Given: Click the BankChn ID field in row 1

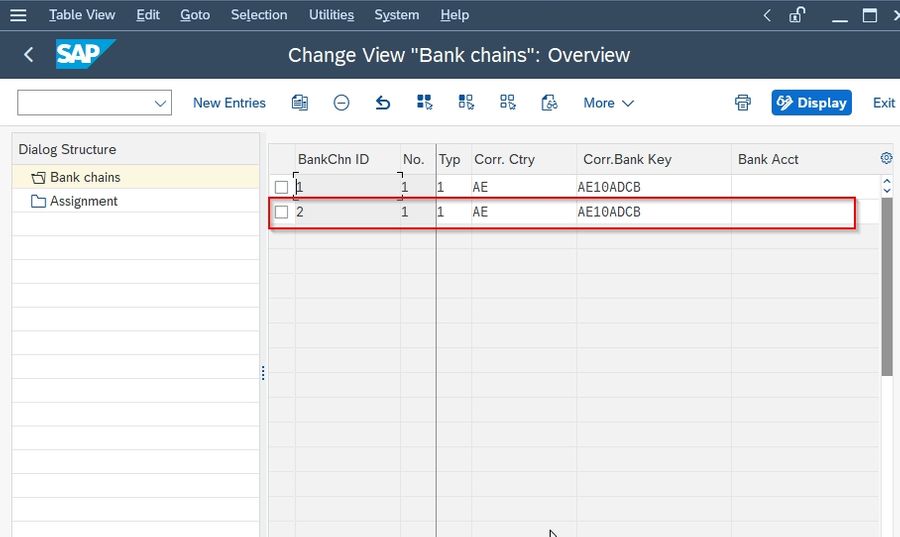Looking at the screenshot, I should [347, 187].
